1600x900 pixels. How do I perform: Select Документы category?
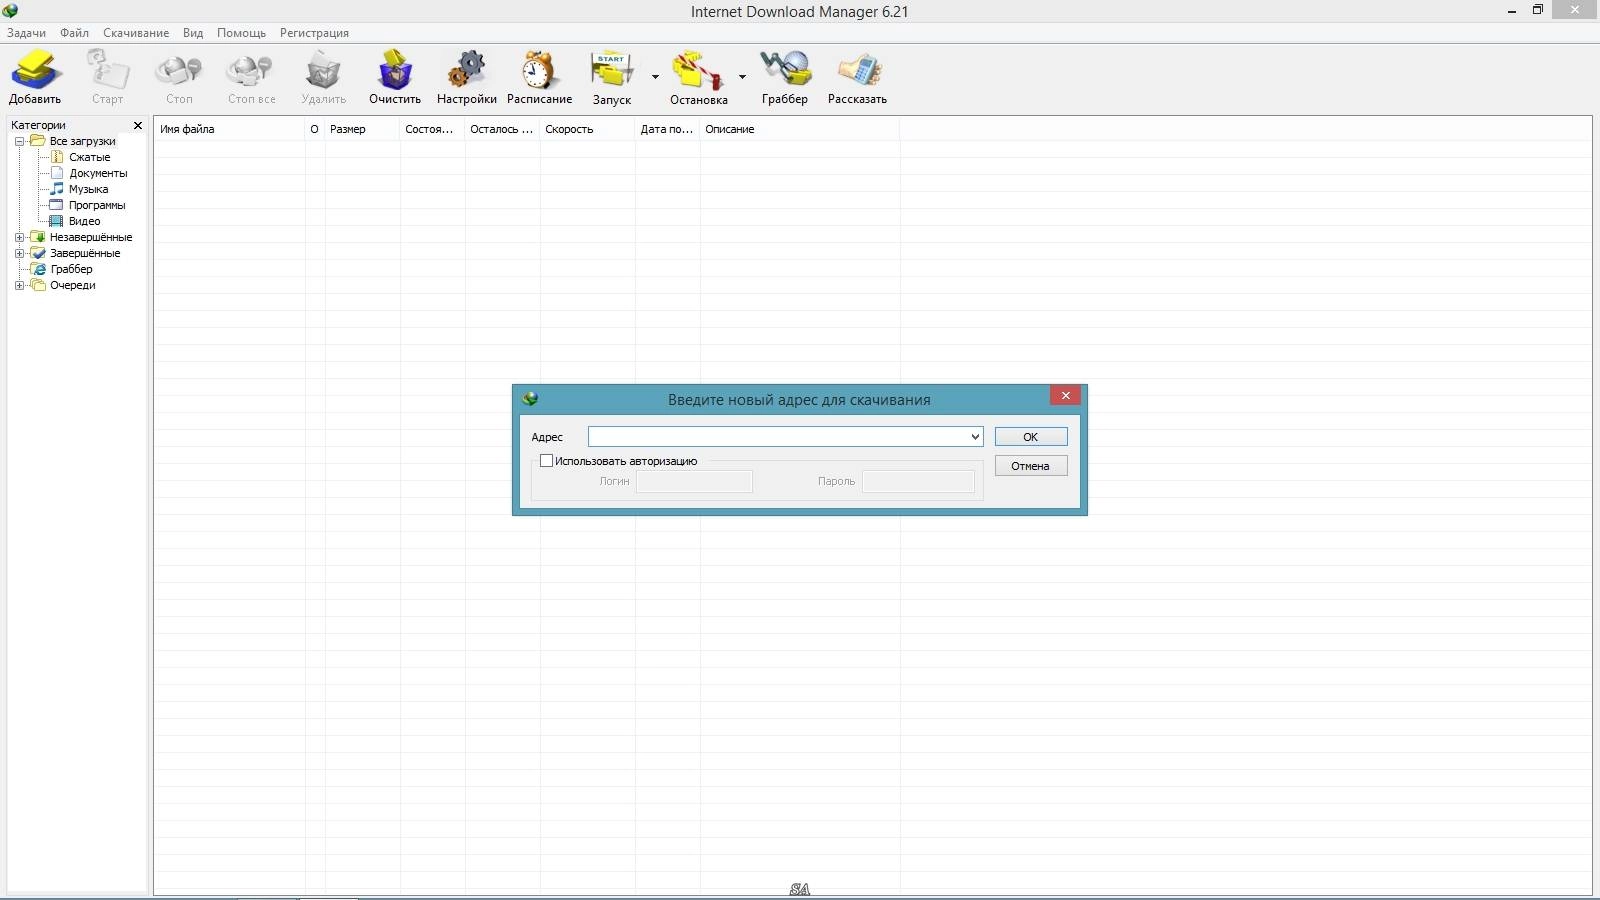click(89, 173)
